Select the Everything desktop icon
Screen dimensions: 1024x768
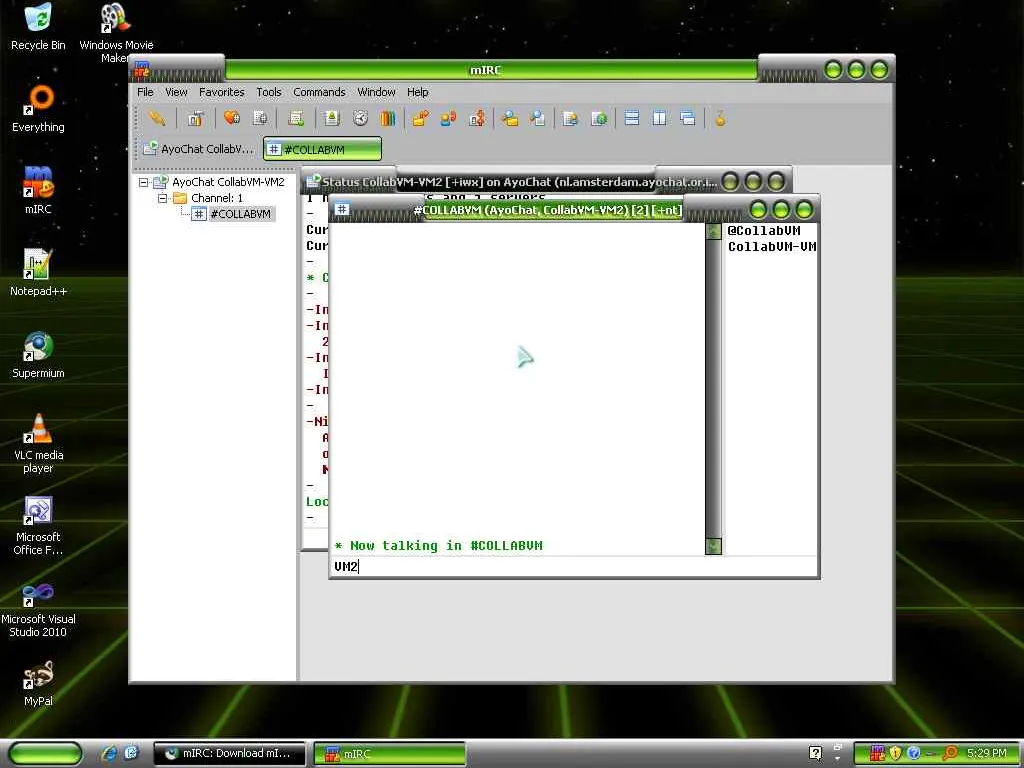pos(38,108)
